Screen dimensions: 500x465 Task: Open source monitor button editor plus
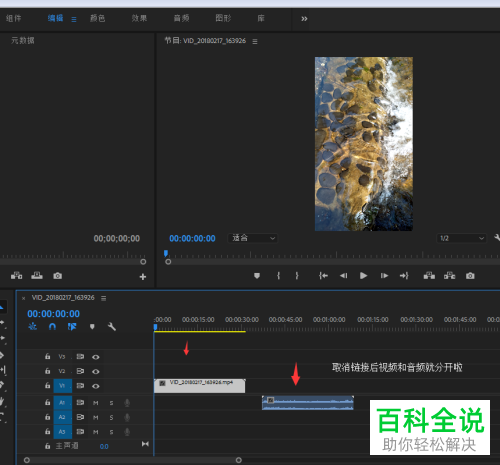[x=143, y=277]
